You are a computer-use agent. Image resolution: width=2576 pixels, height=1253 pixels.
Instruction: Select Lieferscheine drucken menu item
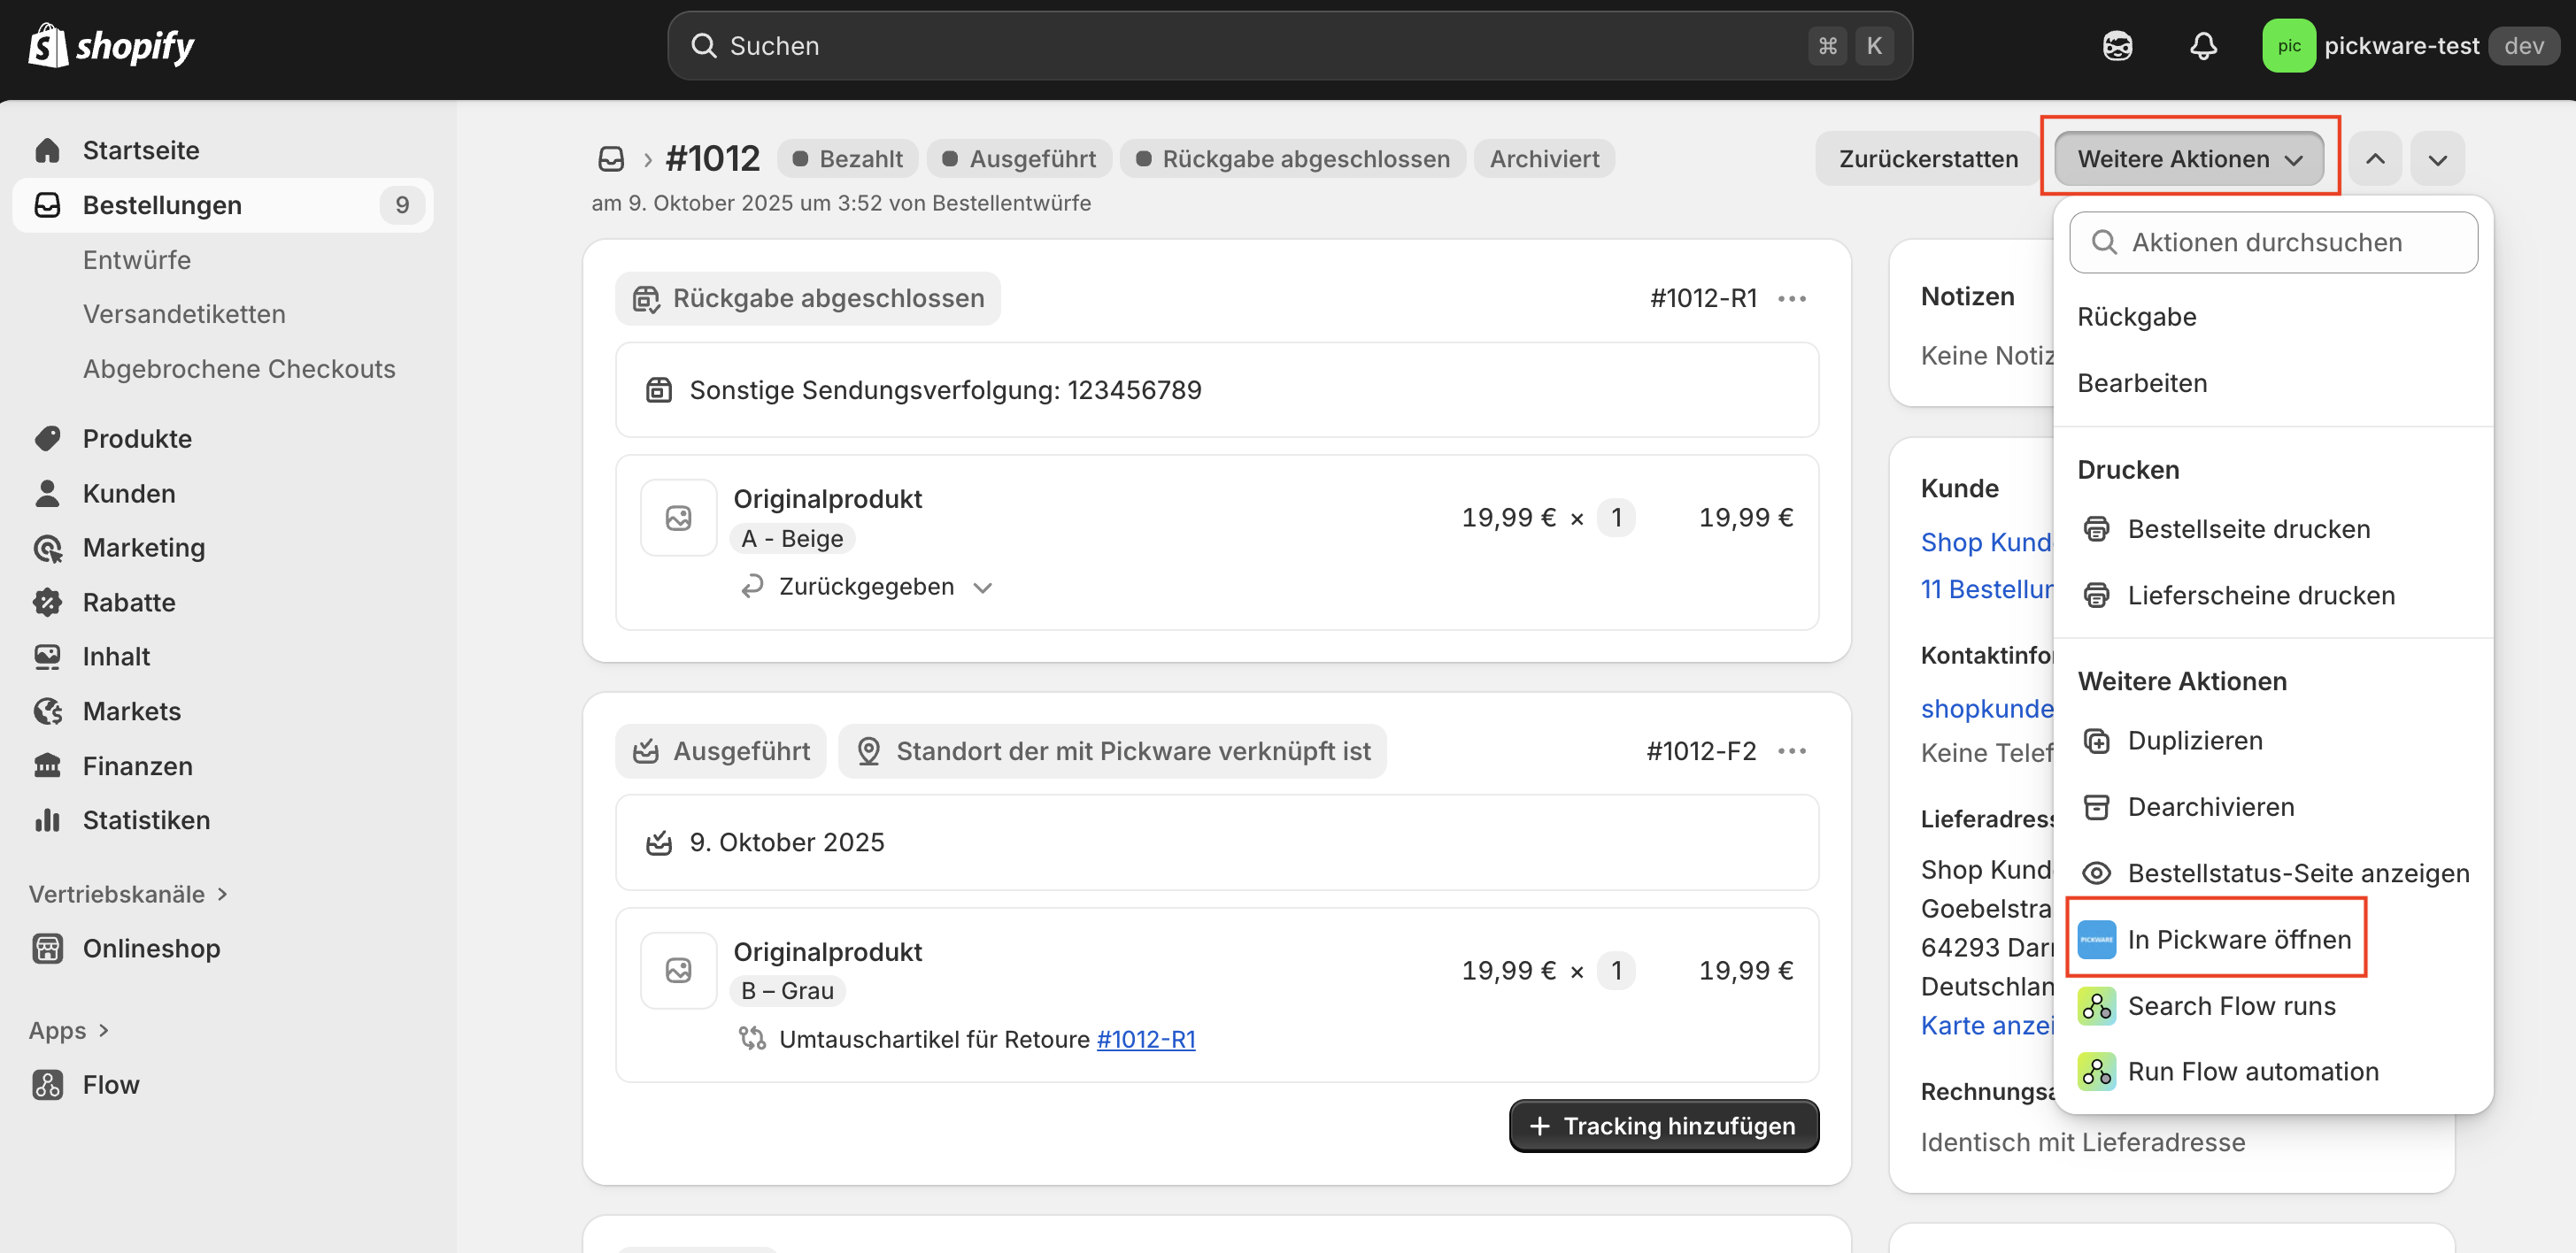point(2260,595)
